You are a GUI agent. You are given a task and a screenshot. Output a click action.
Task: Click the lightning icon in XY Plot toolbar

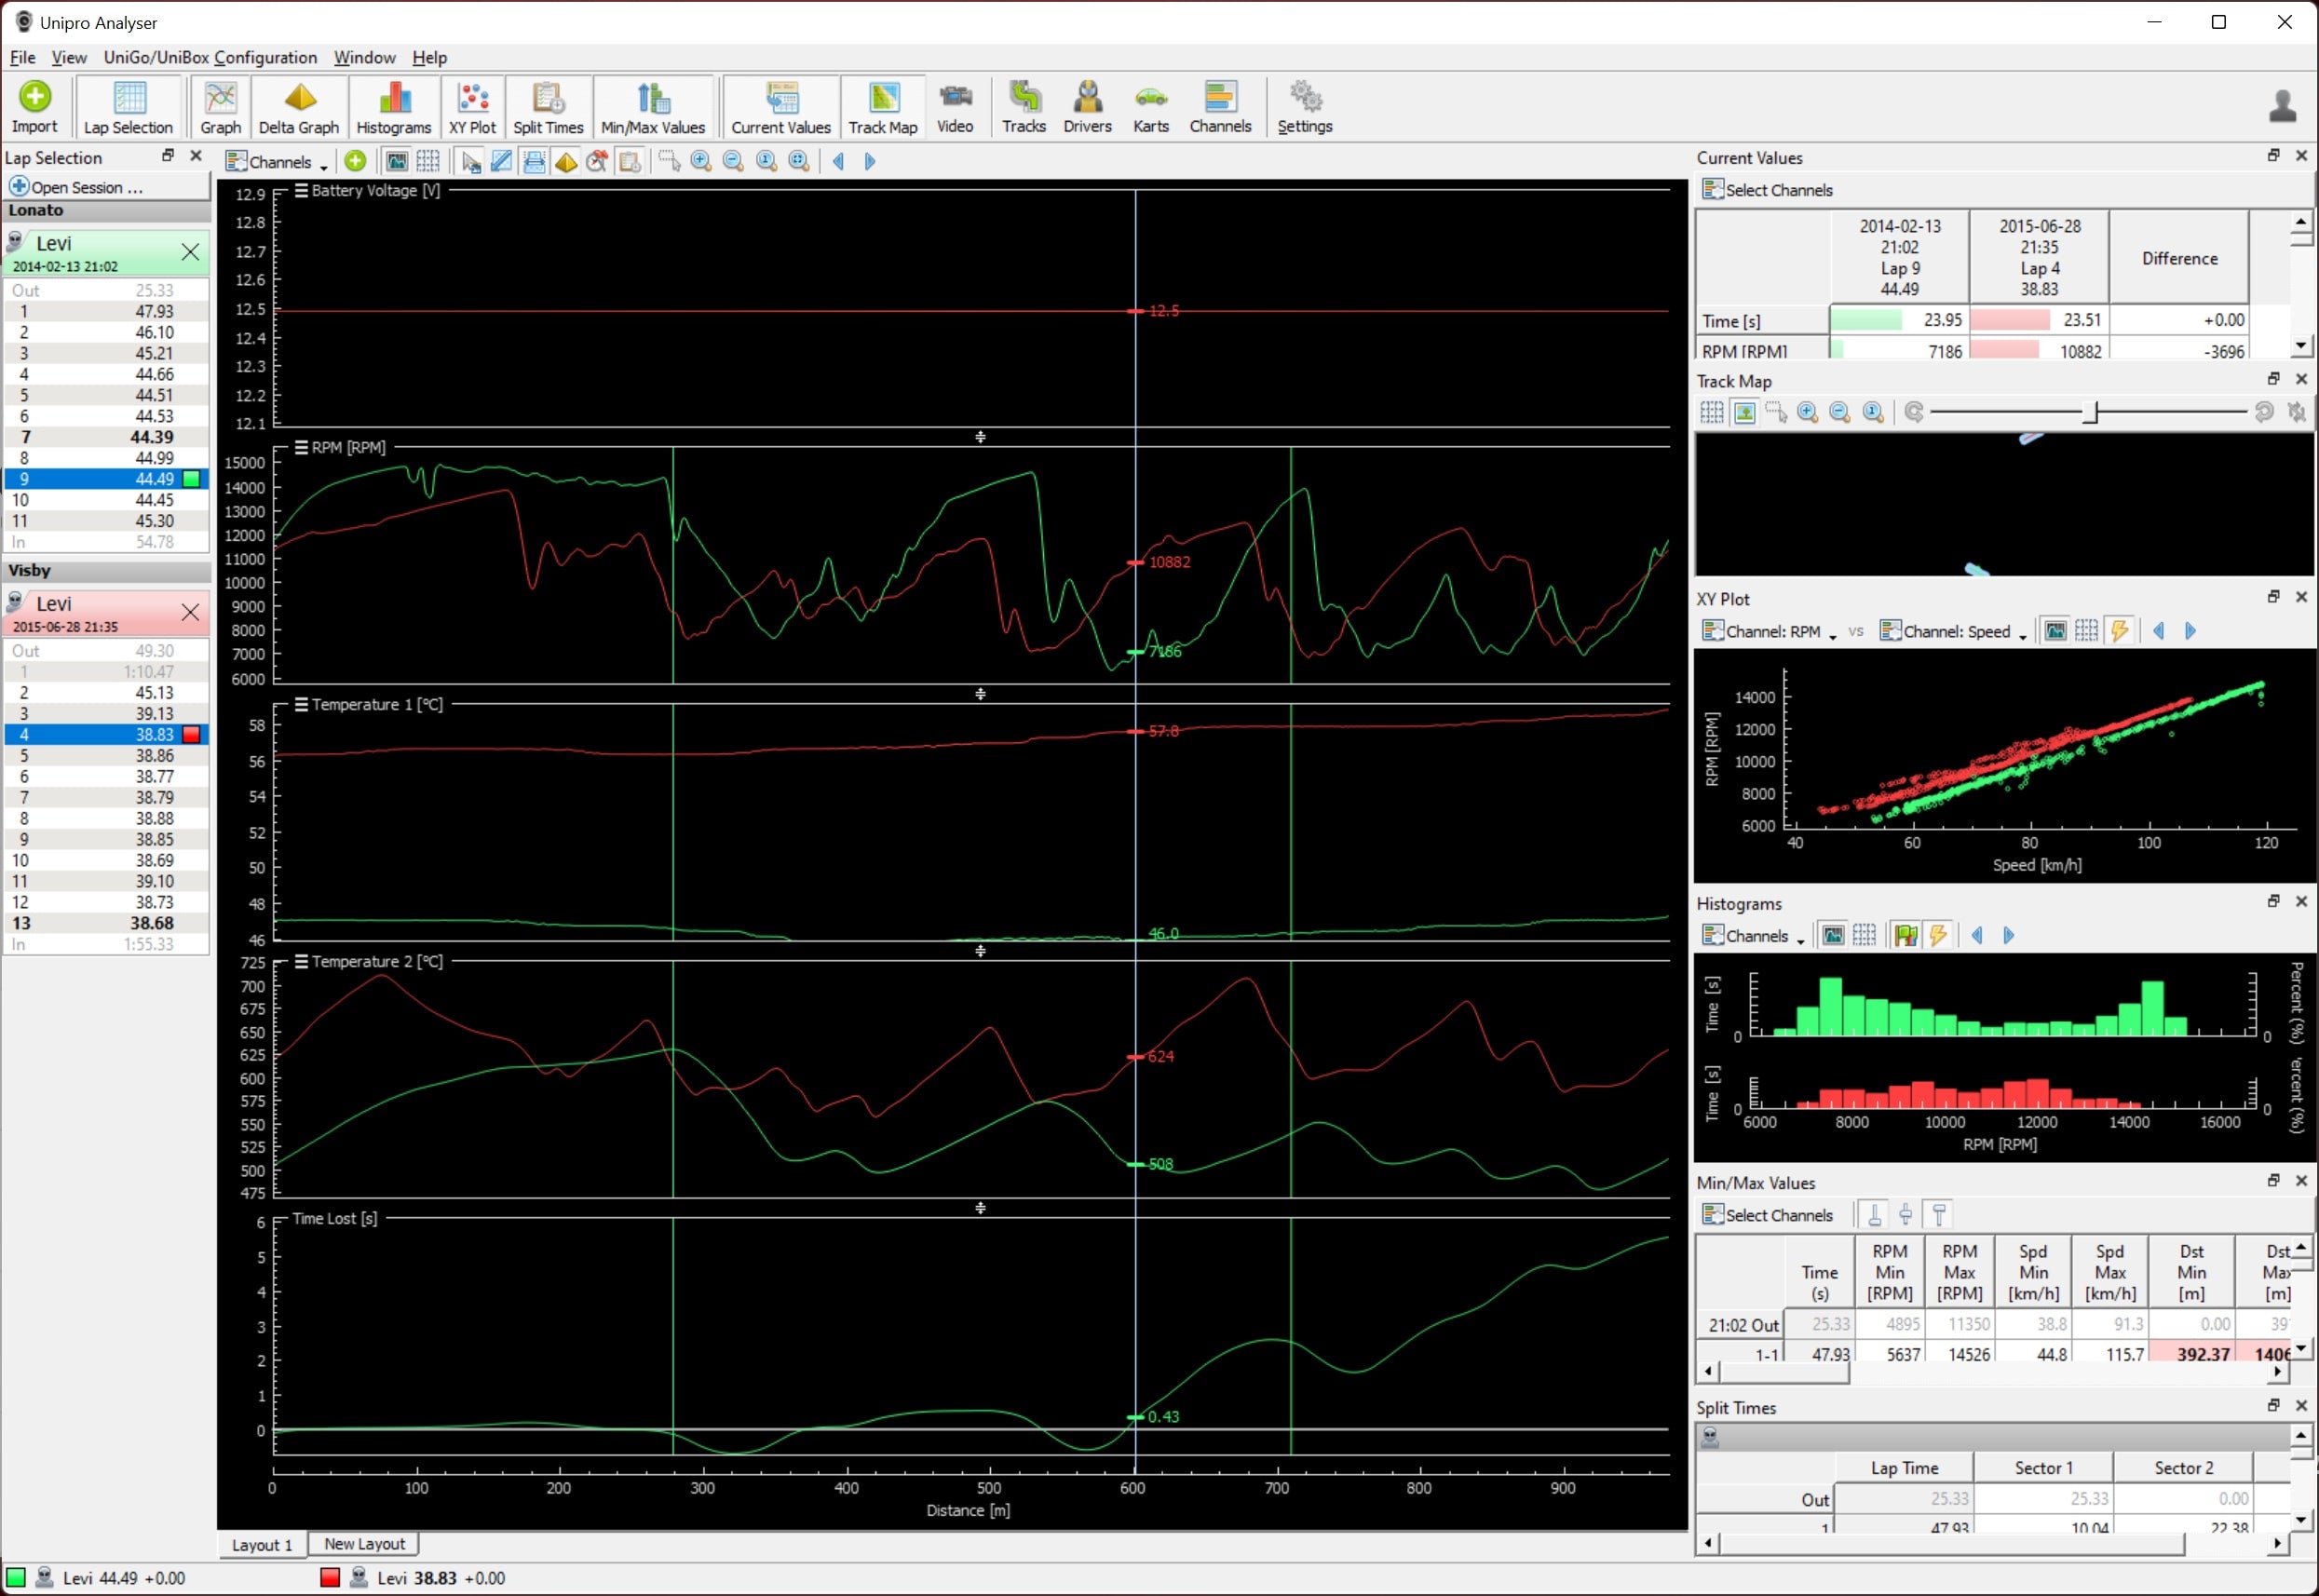pyautogui.click(x=2119, y=631)
